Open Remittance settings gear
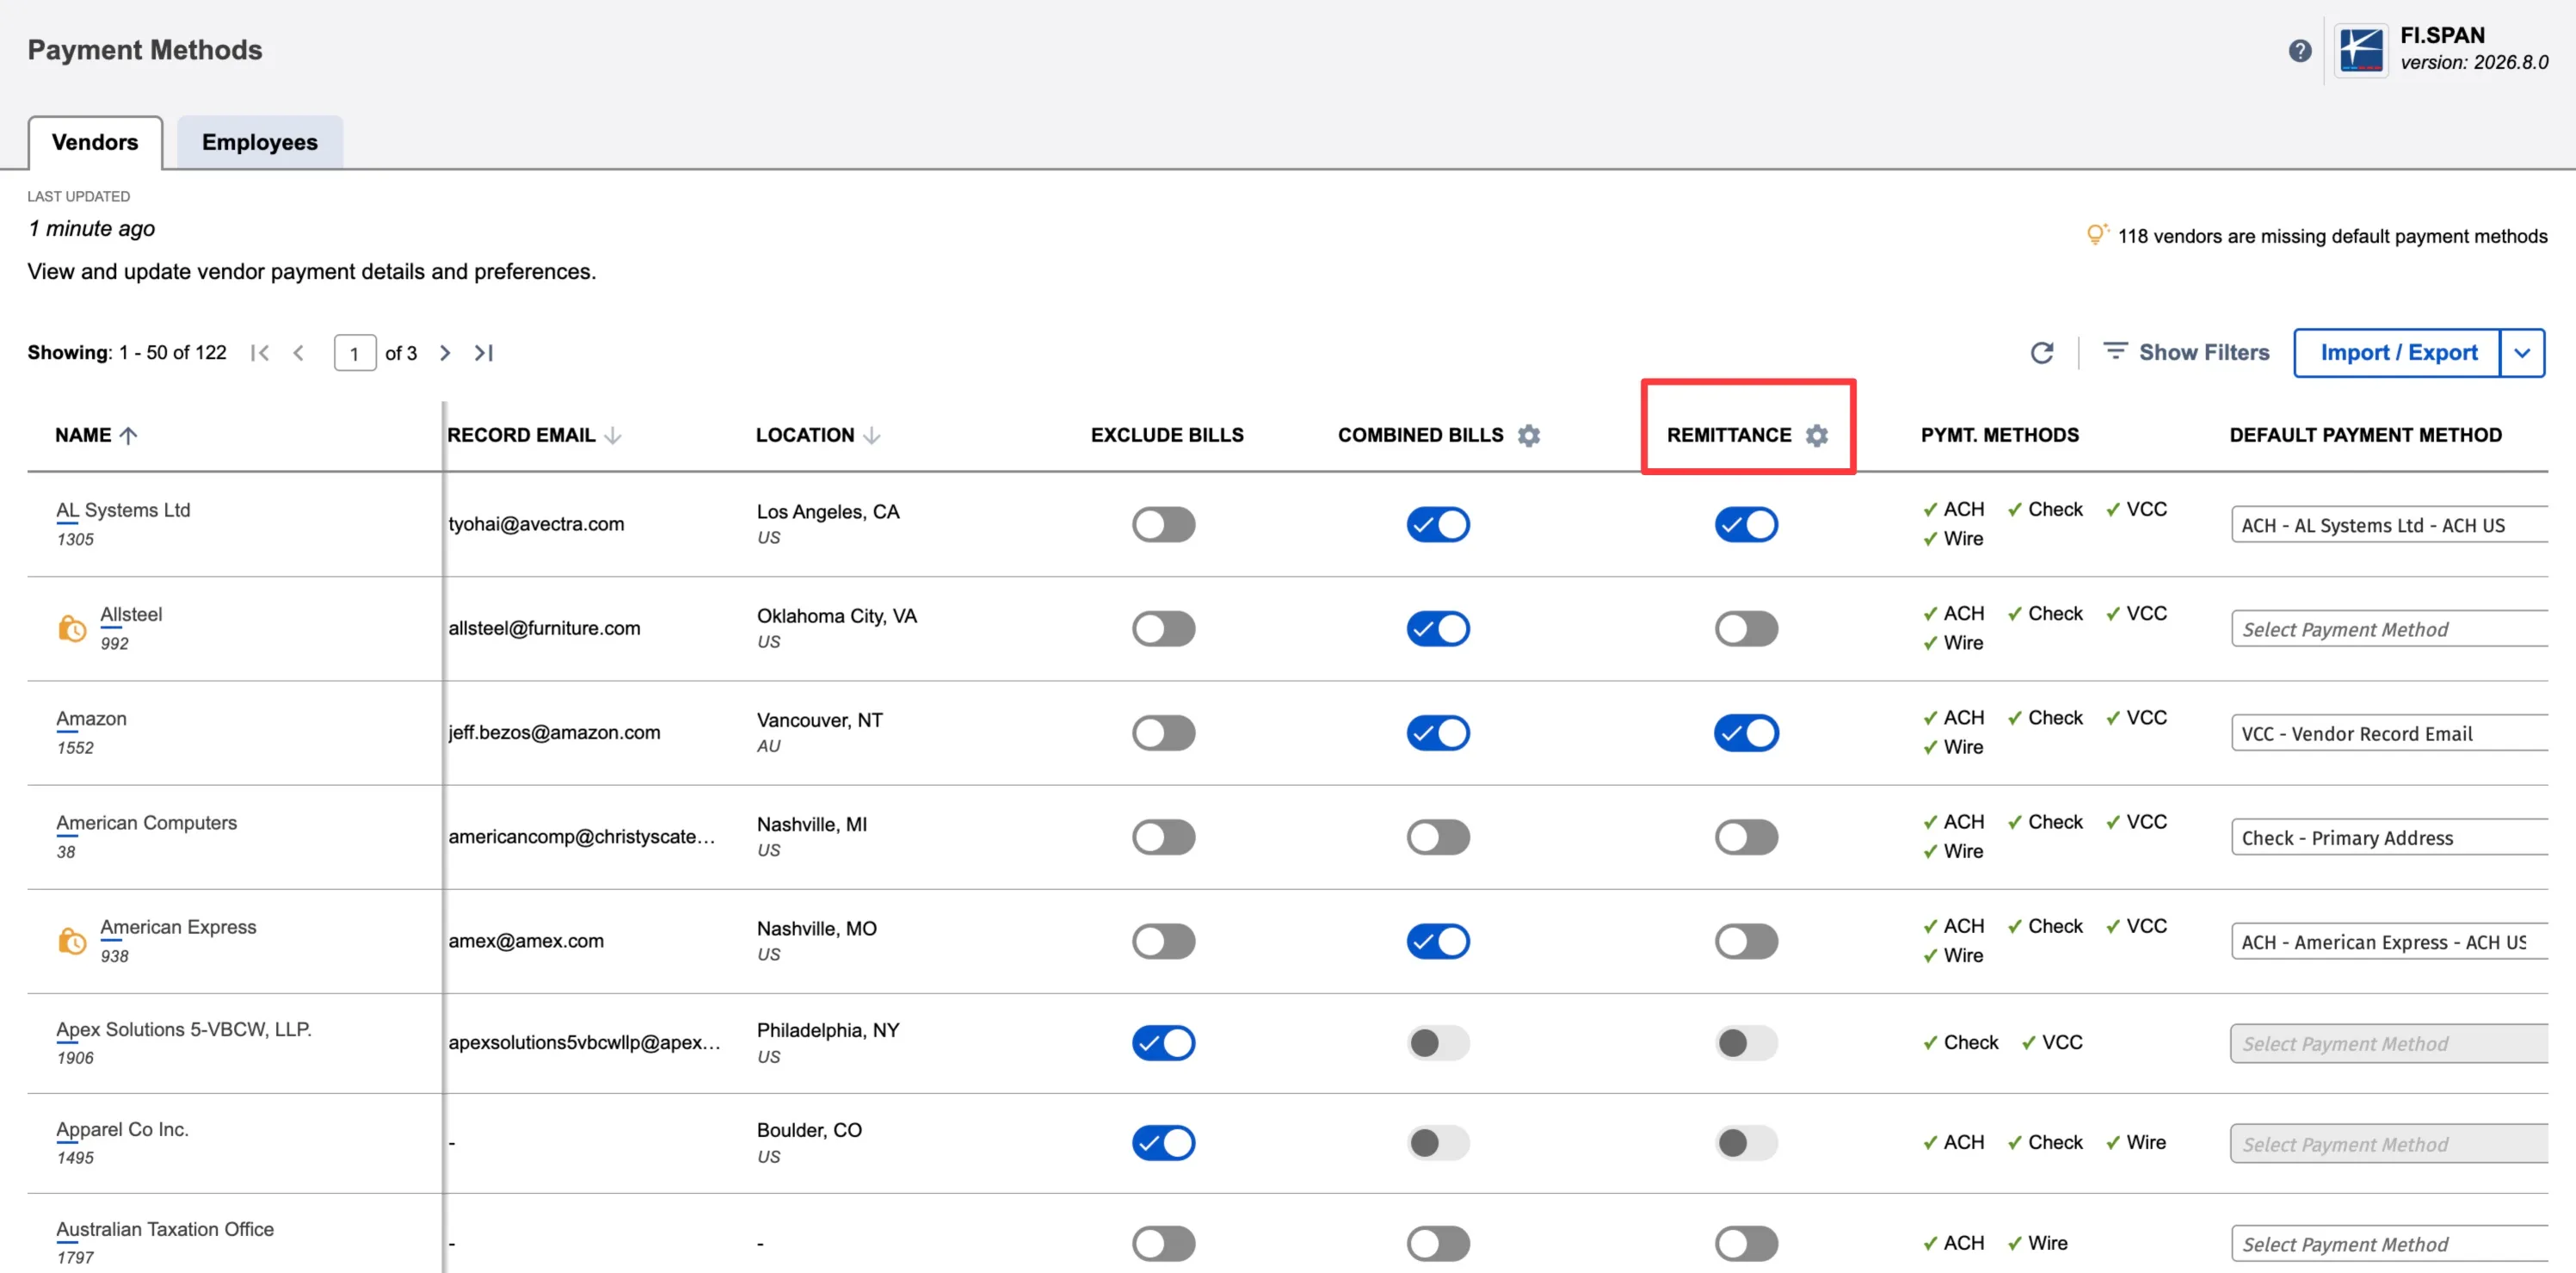The image size is (2576, 1273). pos(1816,435)
